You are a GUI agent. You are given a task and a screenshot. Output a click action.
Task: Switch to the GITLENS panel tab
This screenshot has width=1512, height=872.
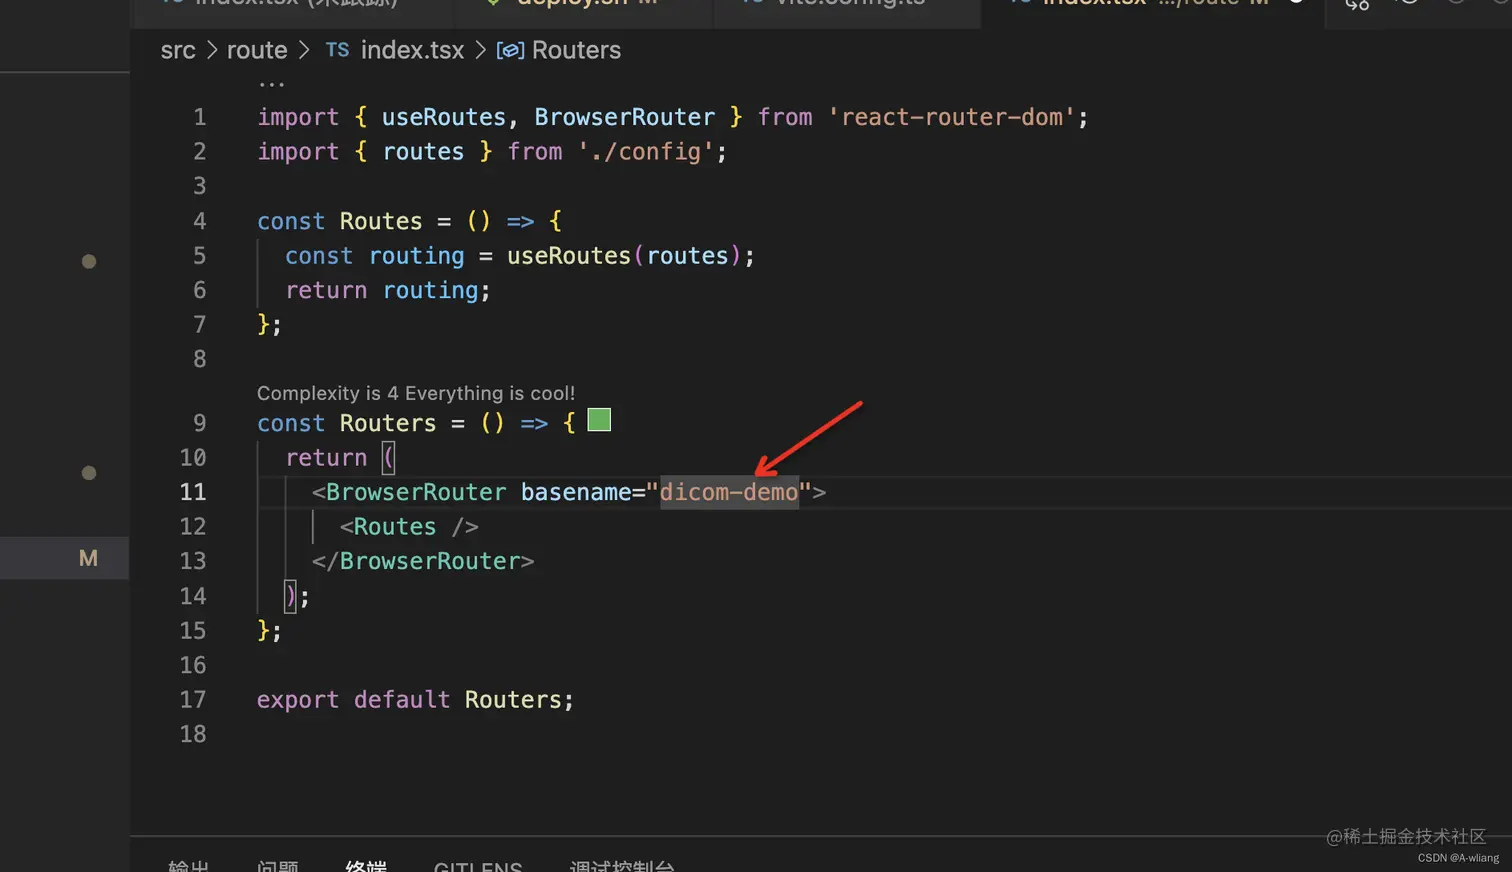[x=478, y=866]
